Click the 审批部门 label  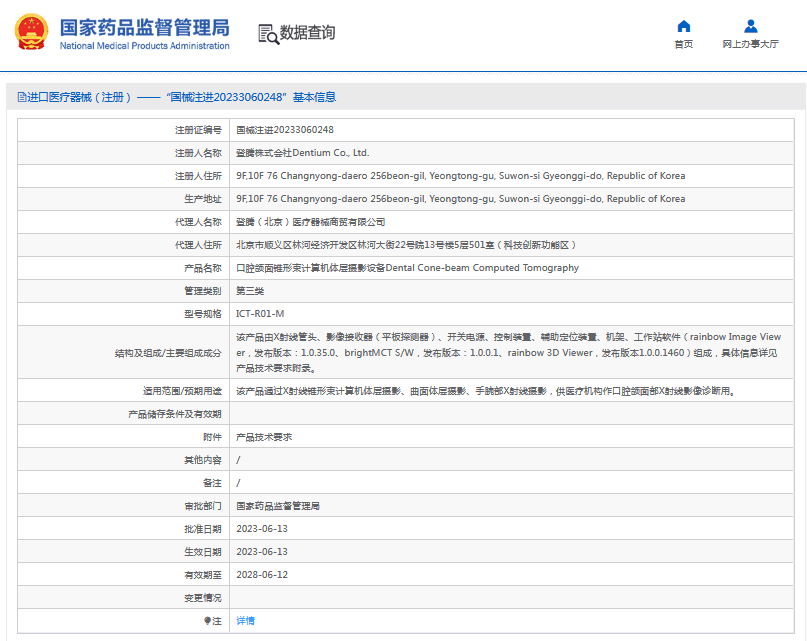[203, 506]
